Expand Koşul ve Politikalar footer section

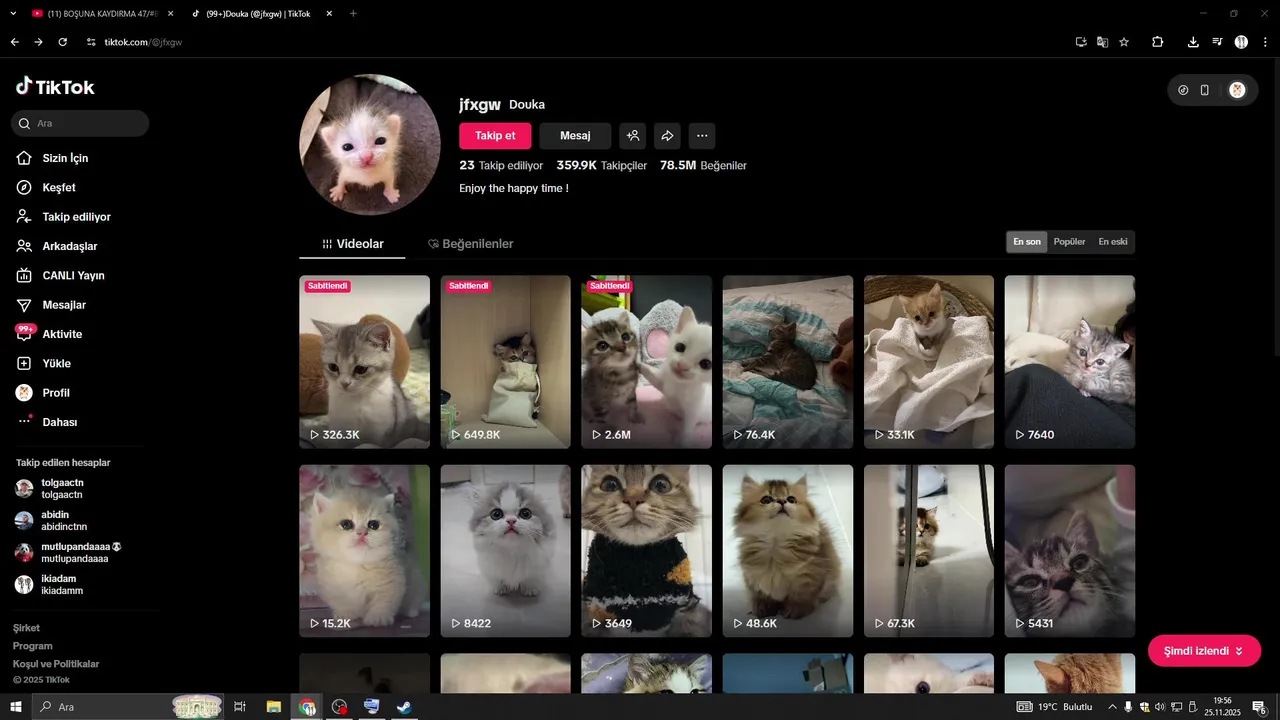pyautogui.click(x=56, y=664)
